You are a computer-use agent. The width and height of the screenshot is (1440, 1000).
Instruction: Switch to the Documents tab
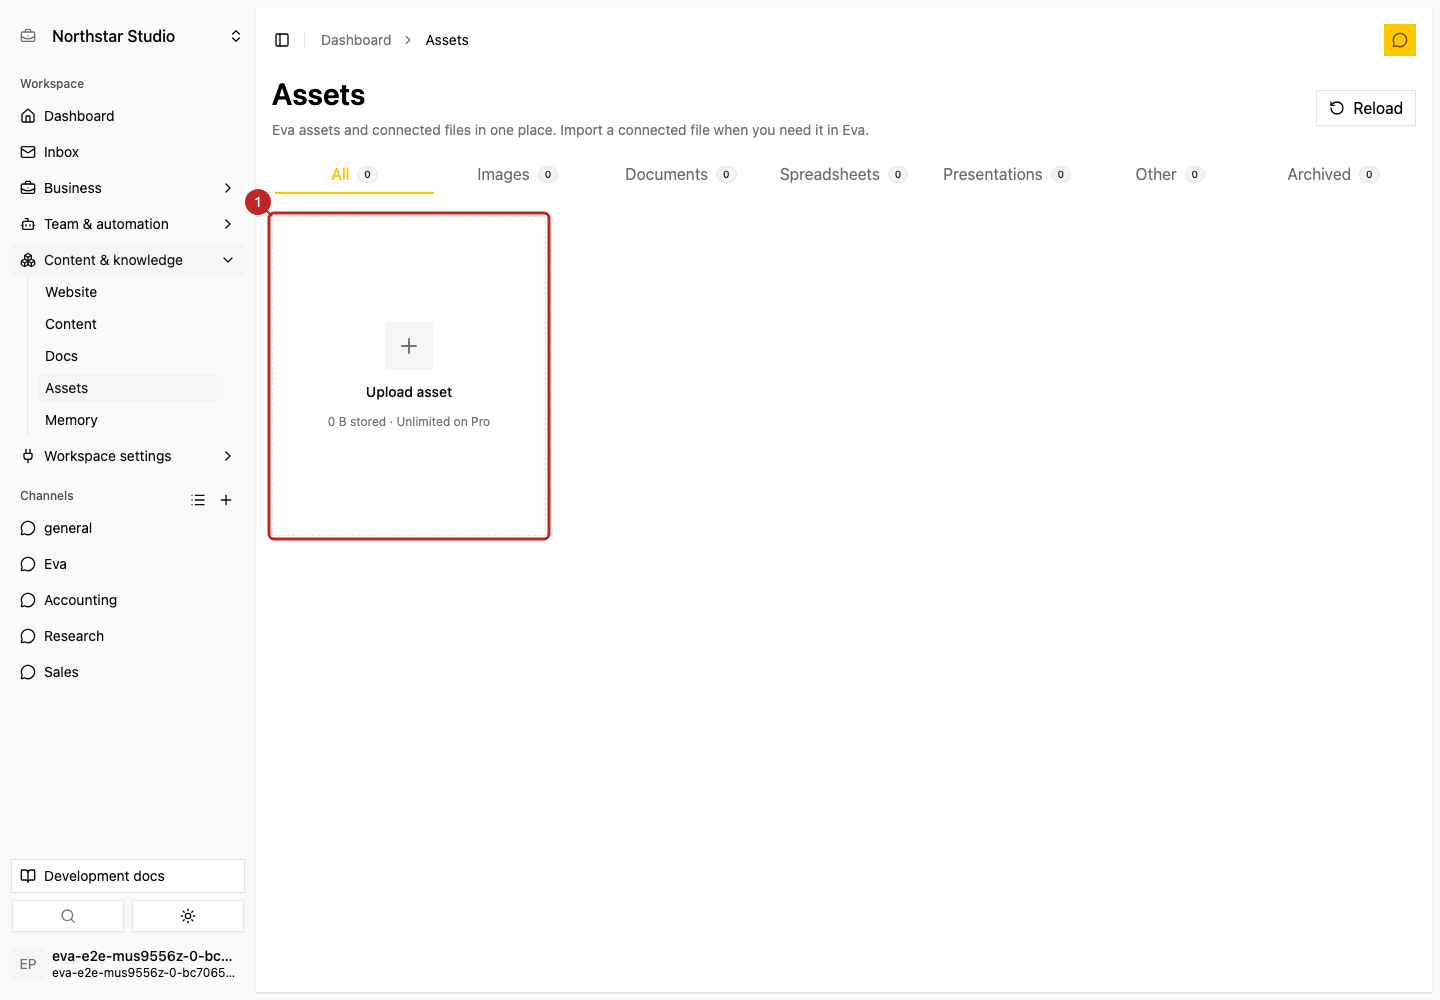point(680,174)
